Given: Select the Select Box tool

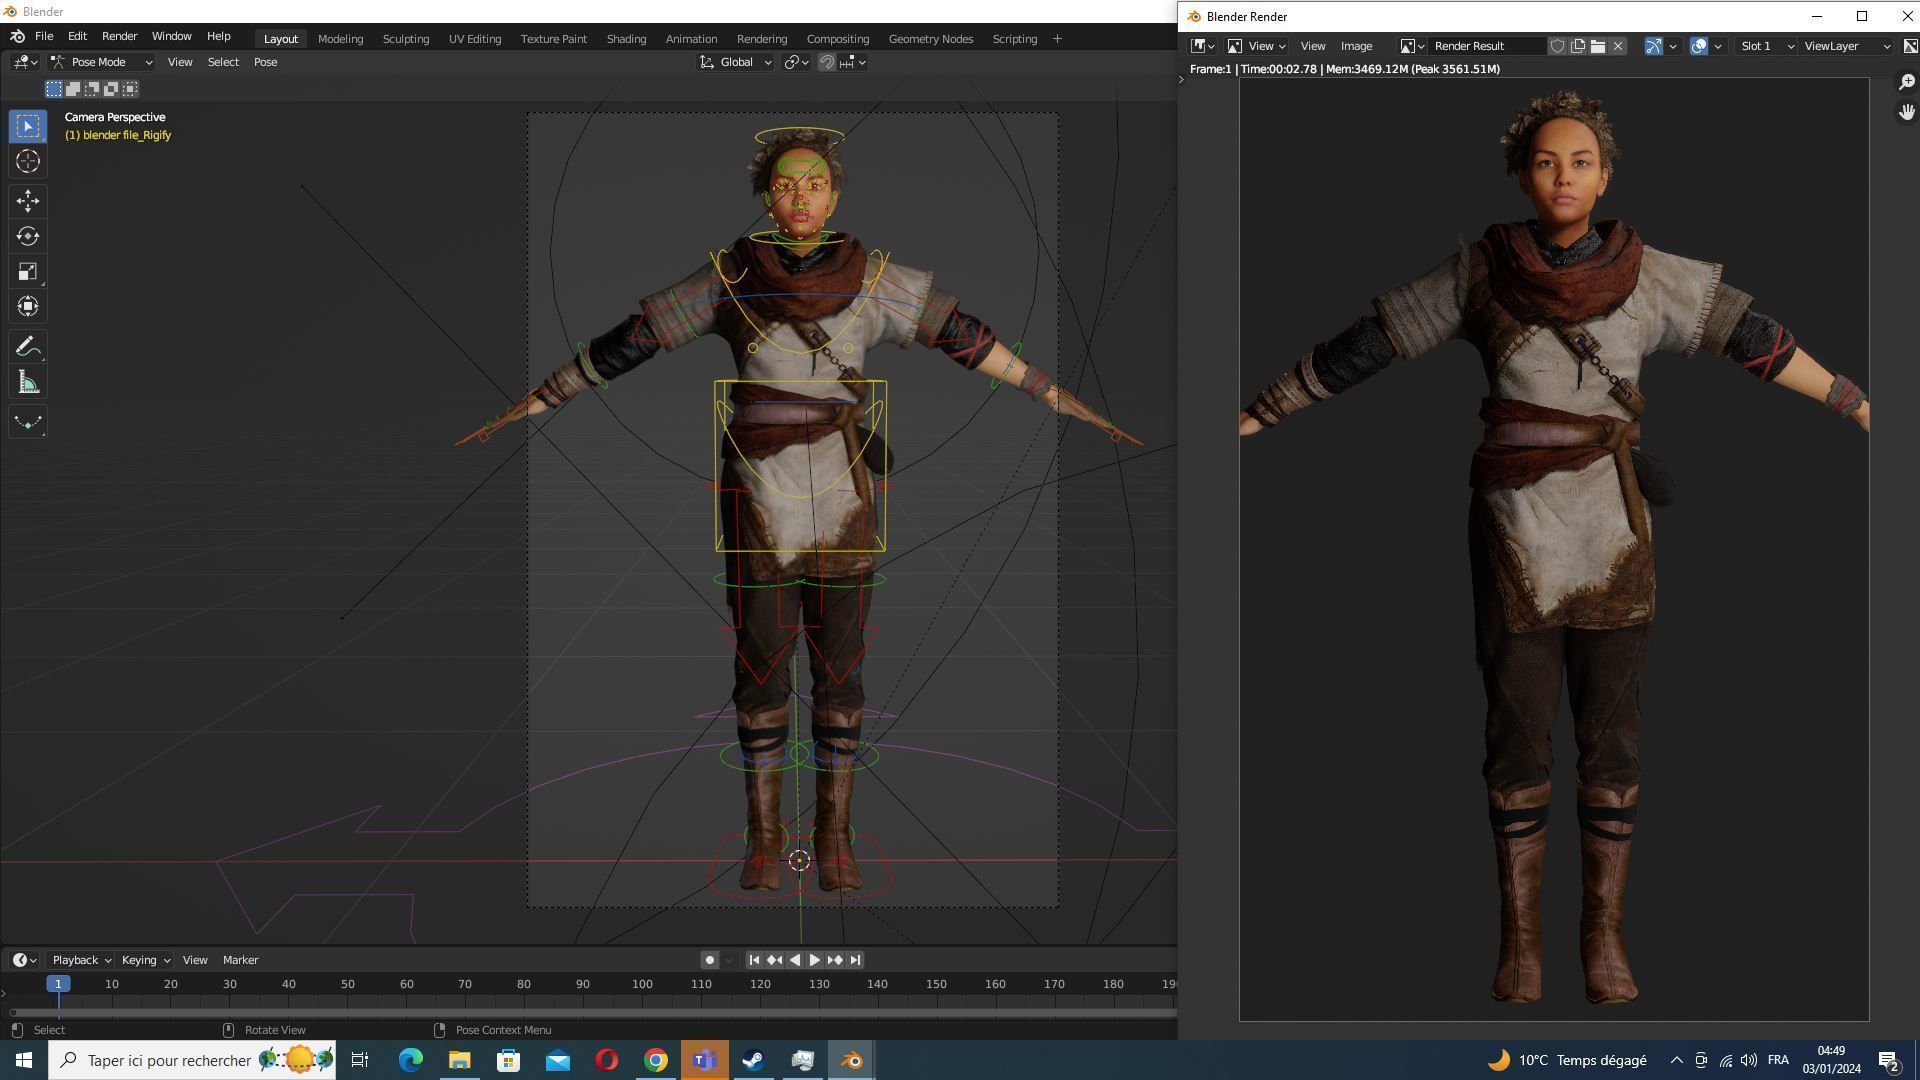Looking at the screenshot, I should [28, 126].
